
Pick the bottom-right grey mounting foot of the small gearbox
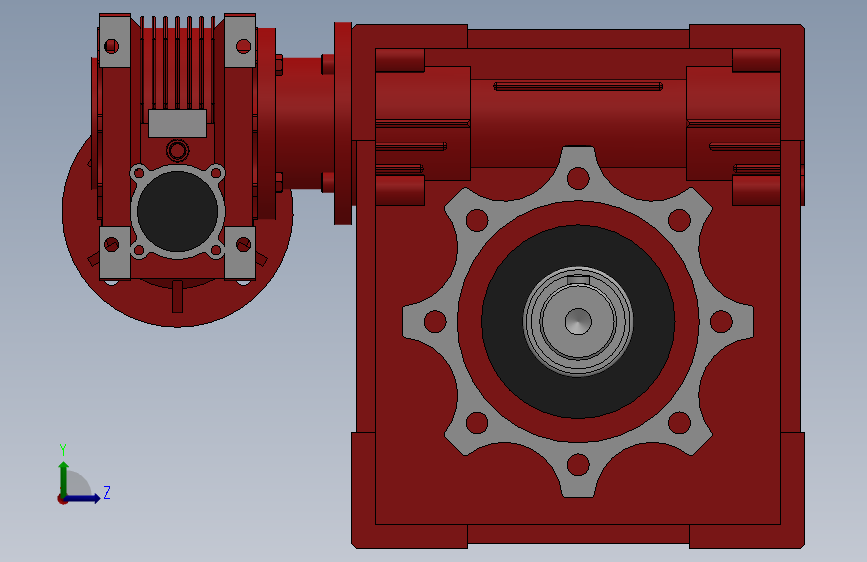[x=240, y=253]
